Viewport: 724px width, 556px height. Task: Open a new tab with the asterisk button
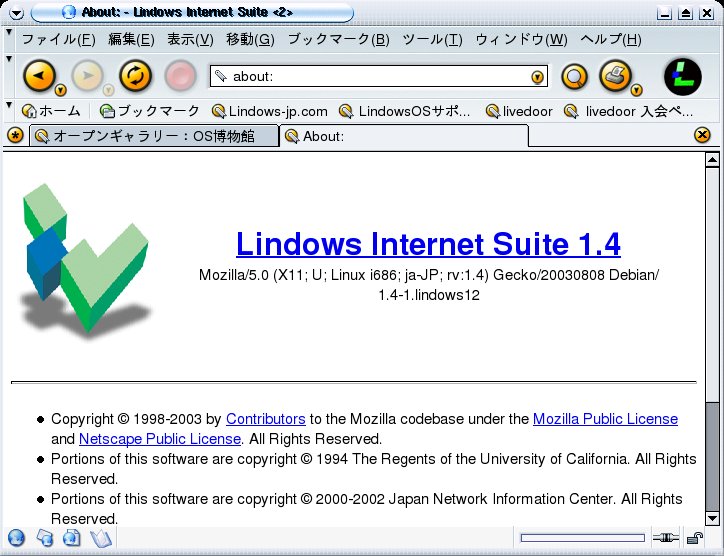coord(16,136)
